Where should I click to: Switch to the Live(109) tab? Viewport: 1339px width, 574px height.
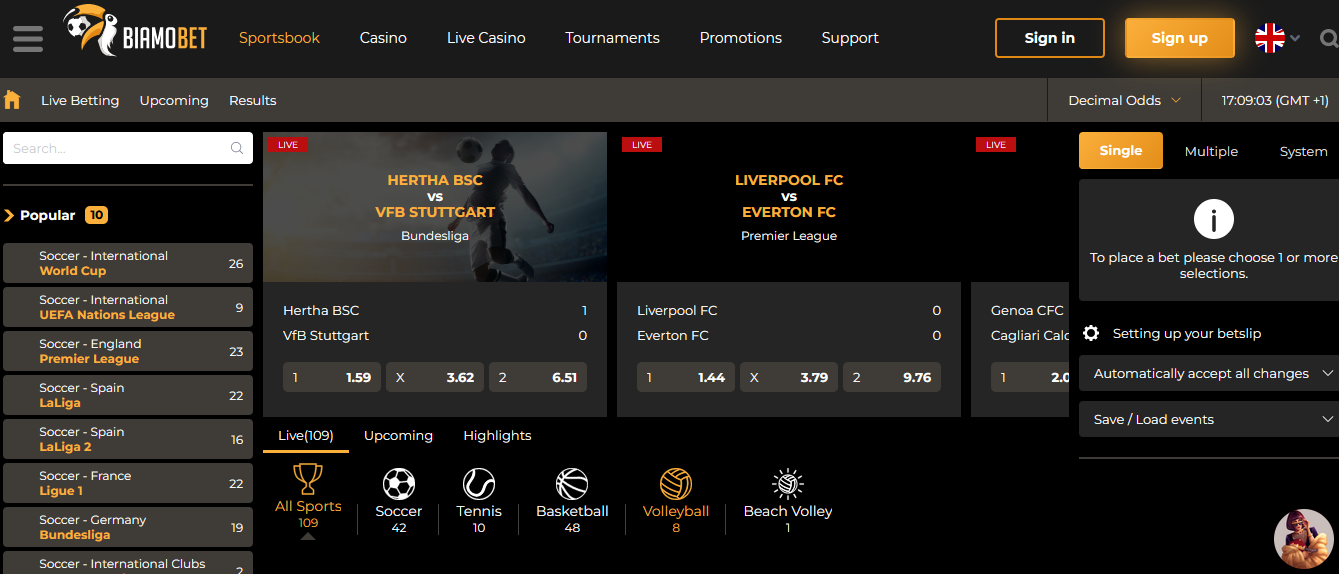306,436
